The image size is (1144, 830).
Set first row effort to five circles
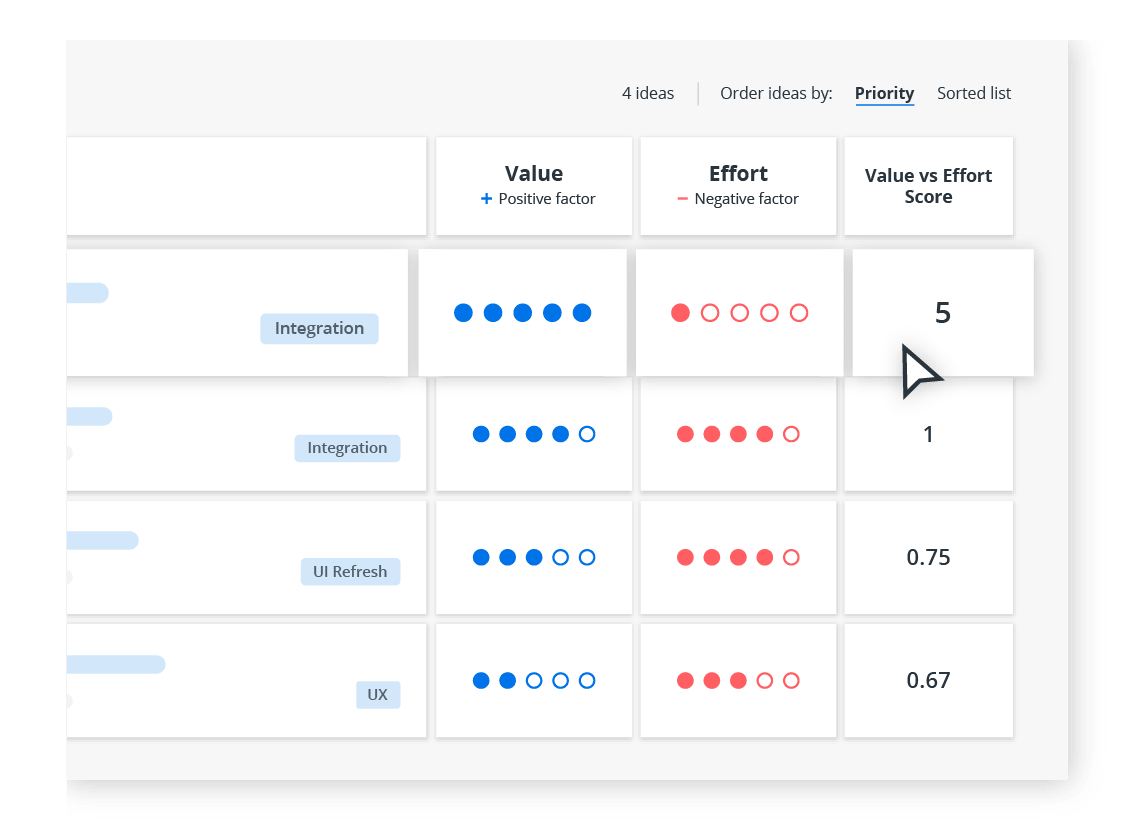pyautogui.click(x=798, y=313)
